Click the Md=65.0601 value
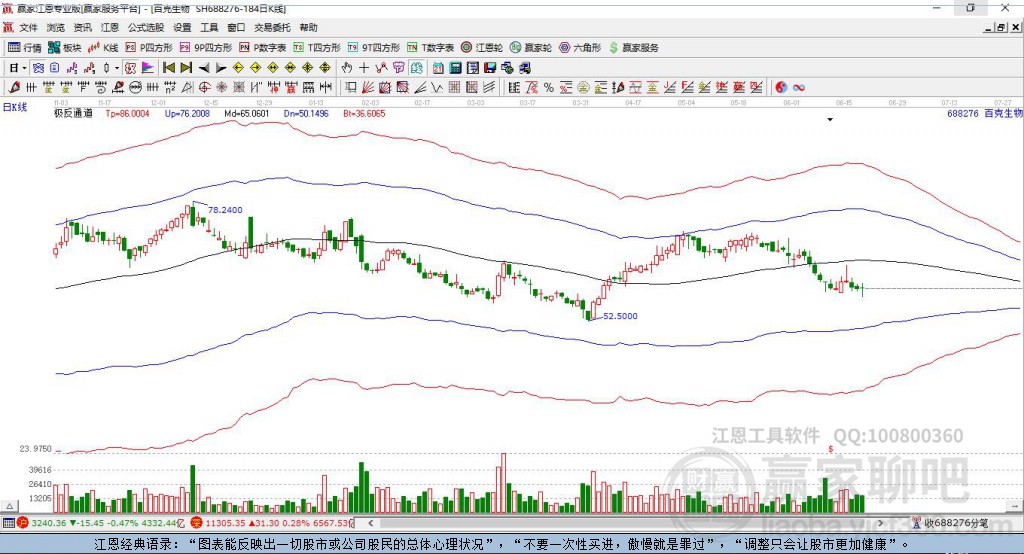 click(247, 113)
